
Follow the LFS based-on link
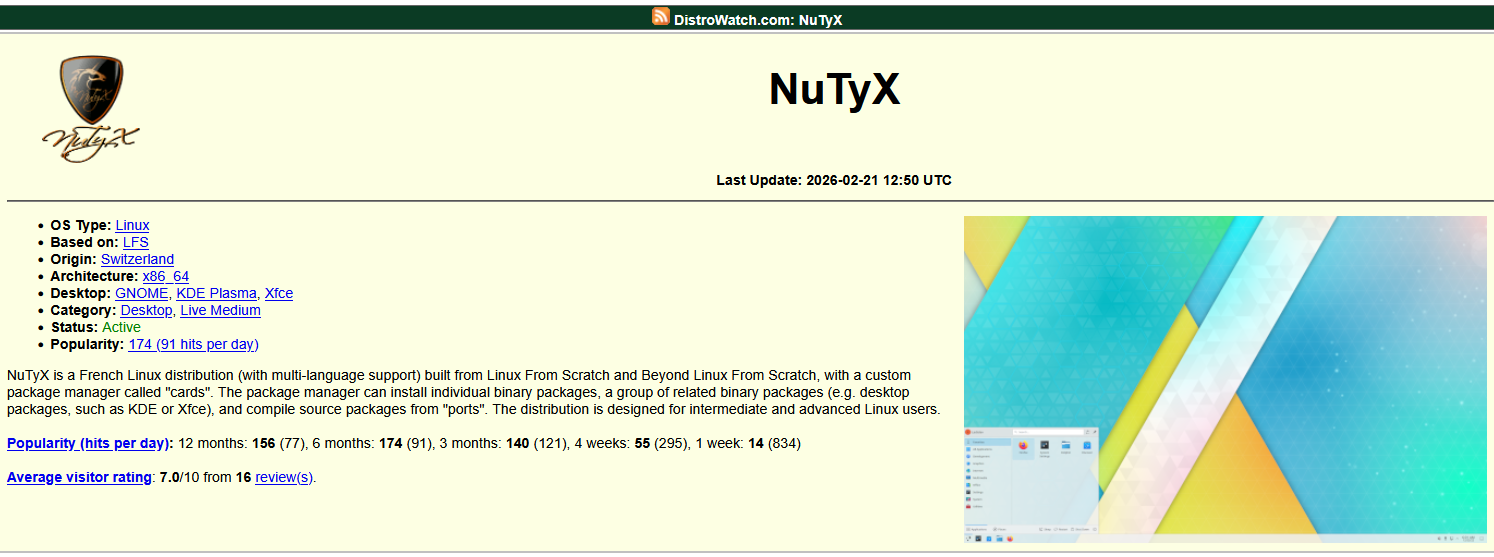[x=136, y=242]
